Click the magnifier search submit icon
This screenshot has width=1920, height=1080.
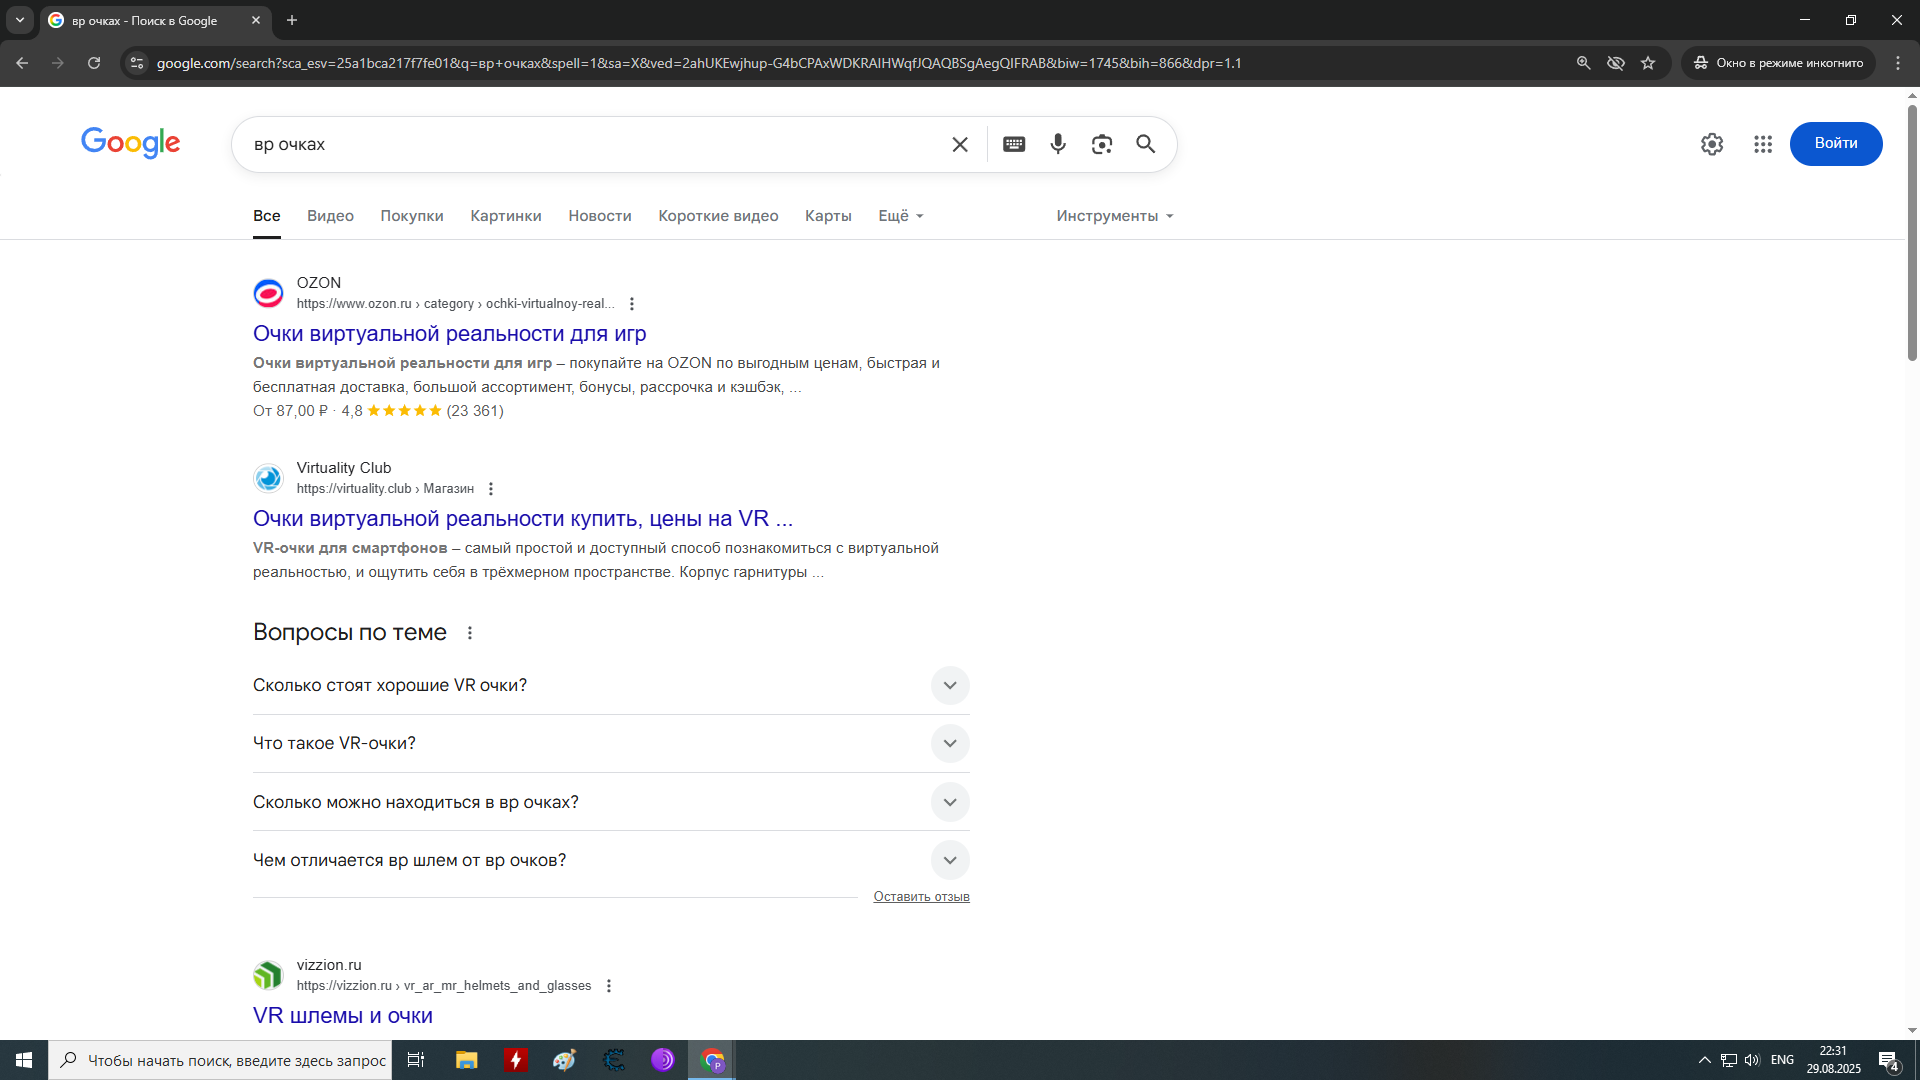coord(1145,144)
